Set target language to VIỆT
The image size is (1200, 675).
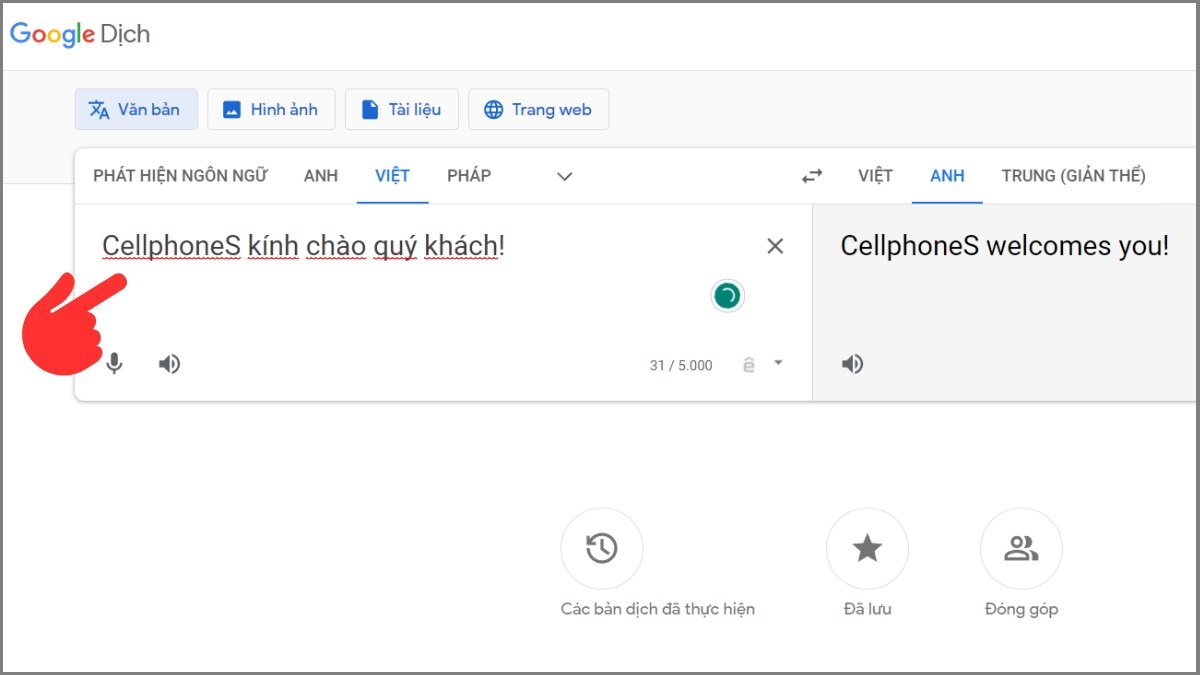(875, 176)
